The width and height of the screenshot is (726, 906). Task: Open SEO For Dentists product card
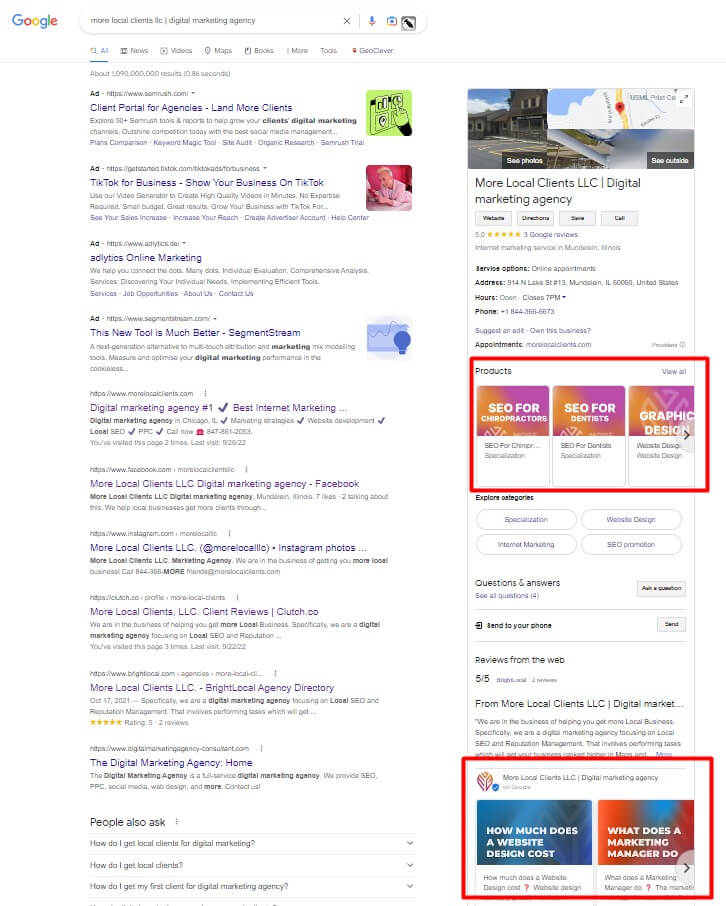click(x=589, y=435)
